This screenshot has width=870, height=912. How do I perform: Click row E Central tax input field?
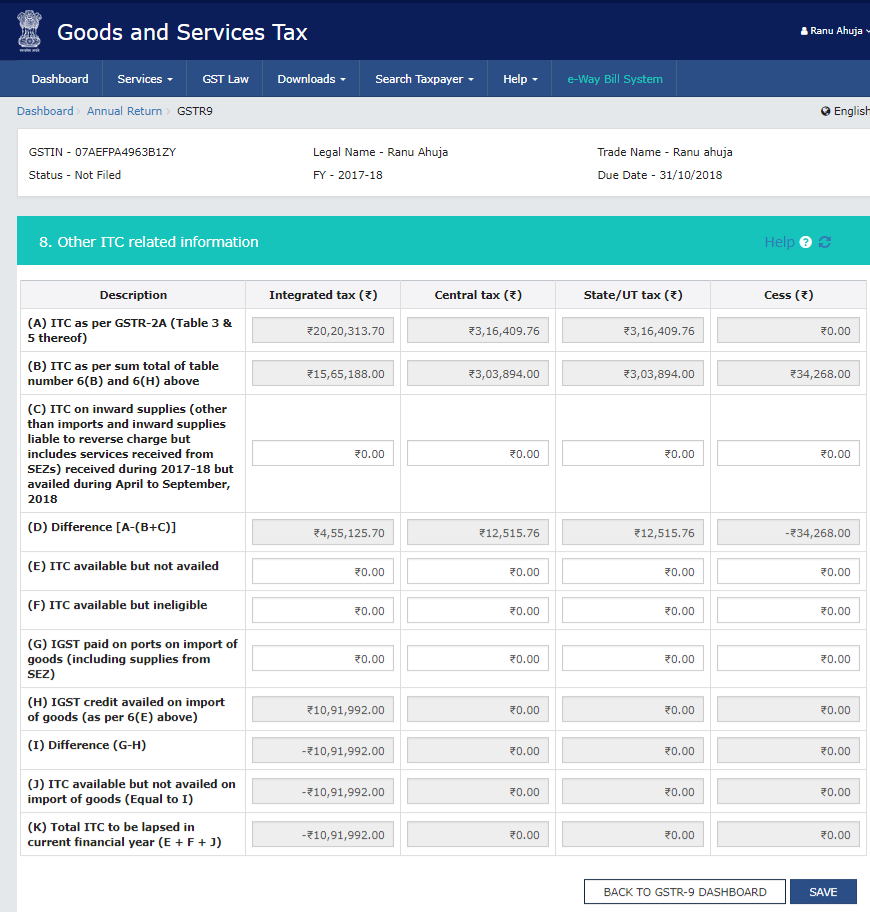coord(478,572)
